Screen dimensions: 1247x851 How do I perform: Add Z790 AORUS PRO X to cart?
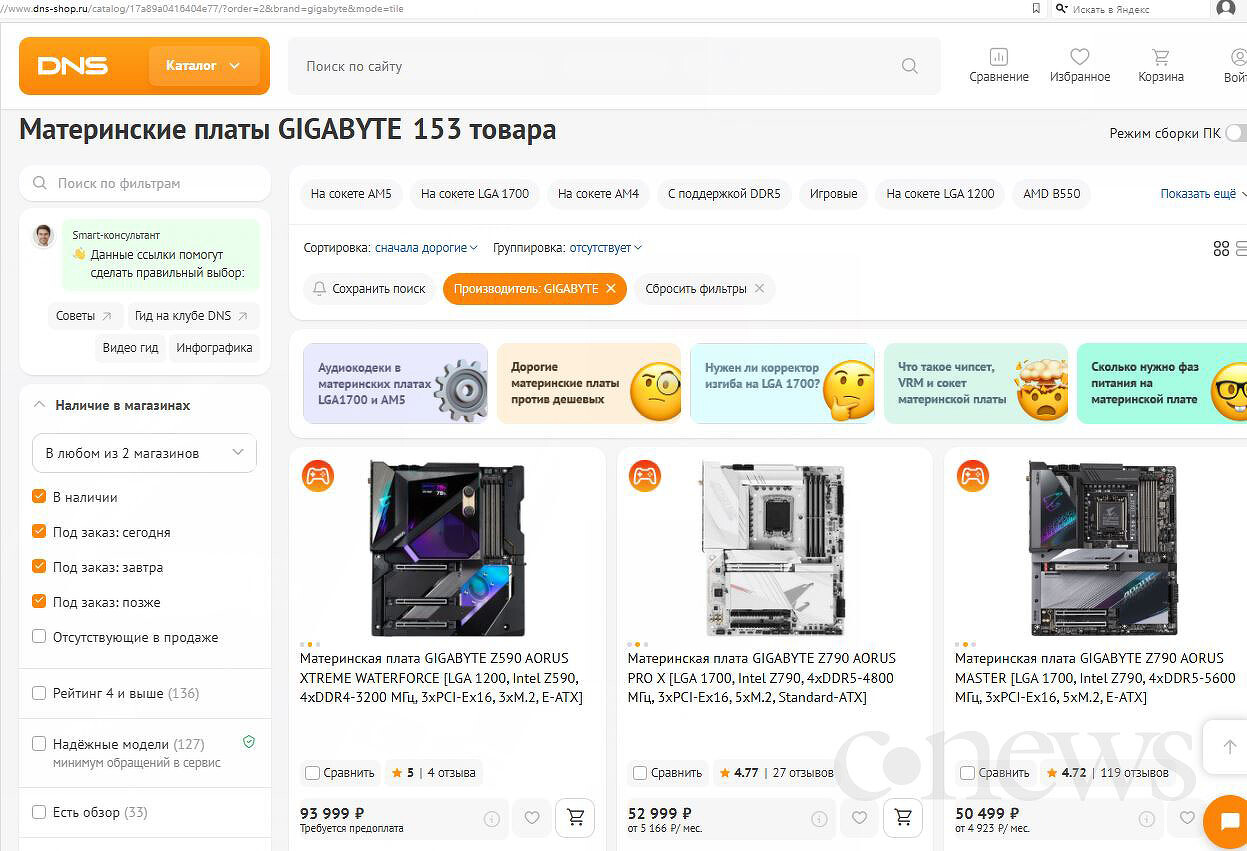[x=903, y=818]
